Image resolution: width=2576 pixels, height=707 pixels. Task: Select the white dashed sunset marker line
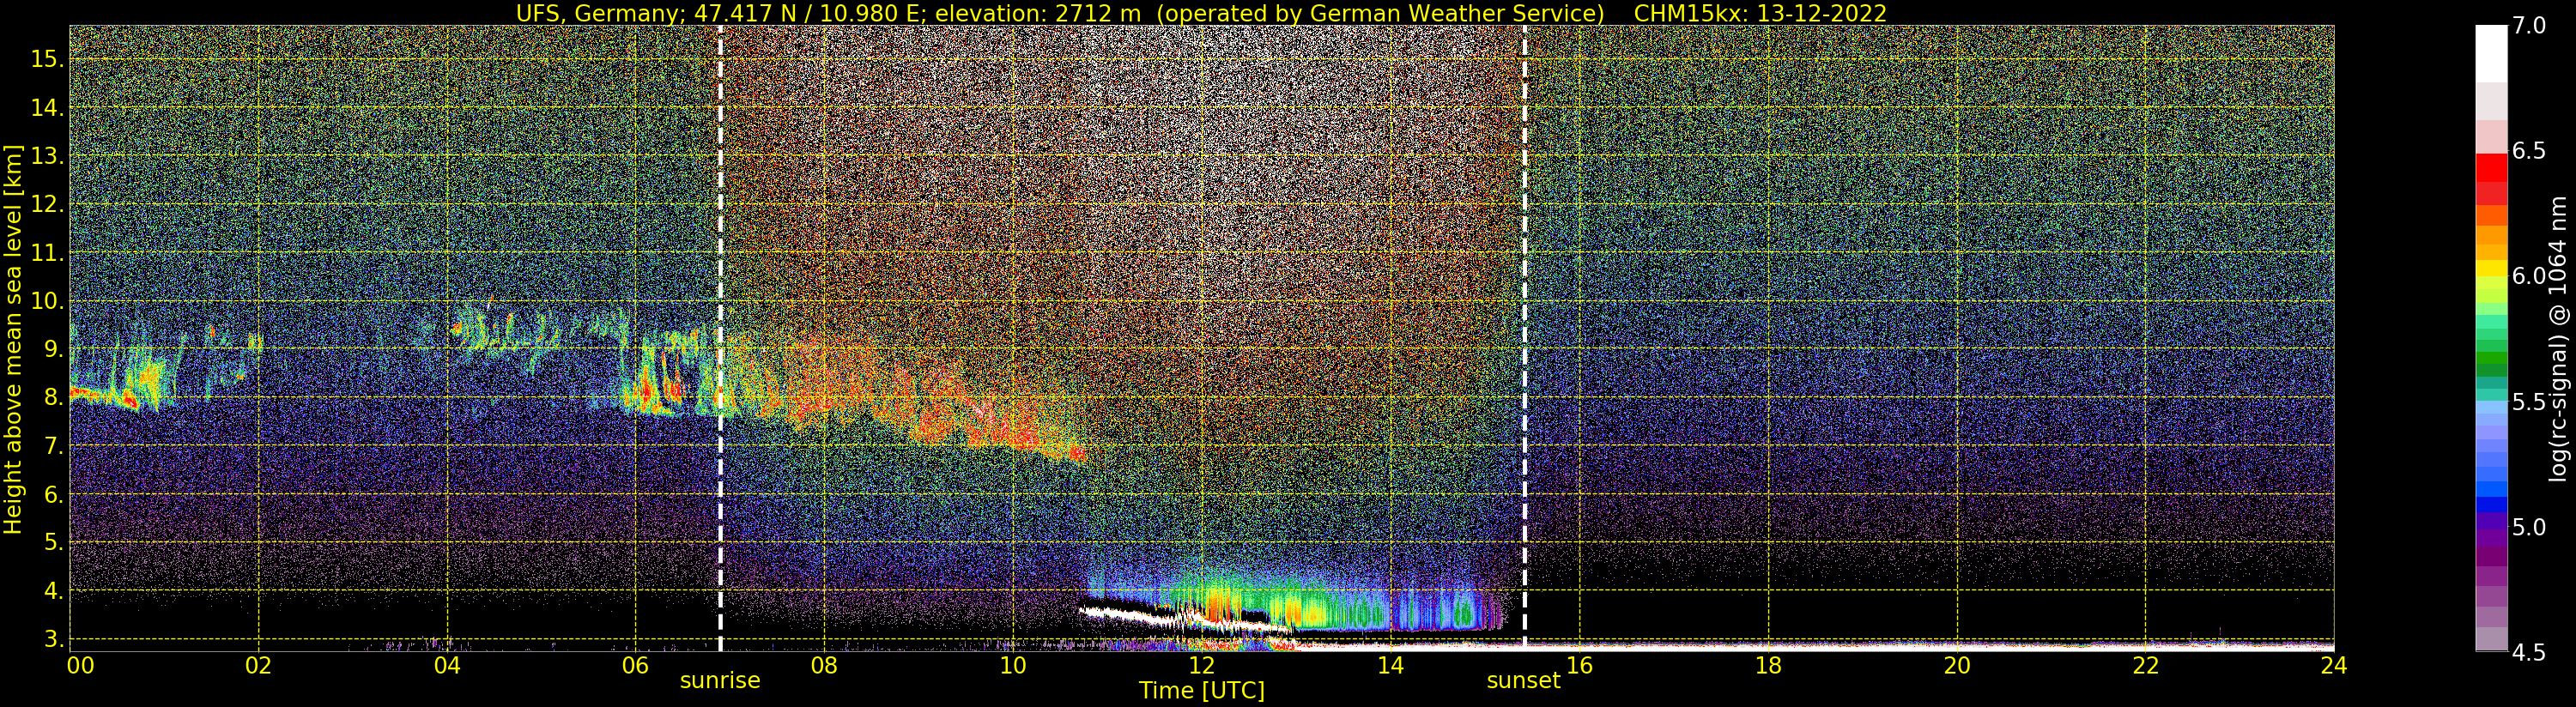click(x=1524, y=338)
